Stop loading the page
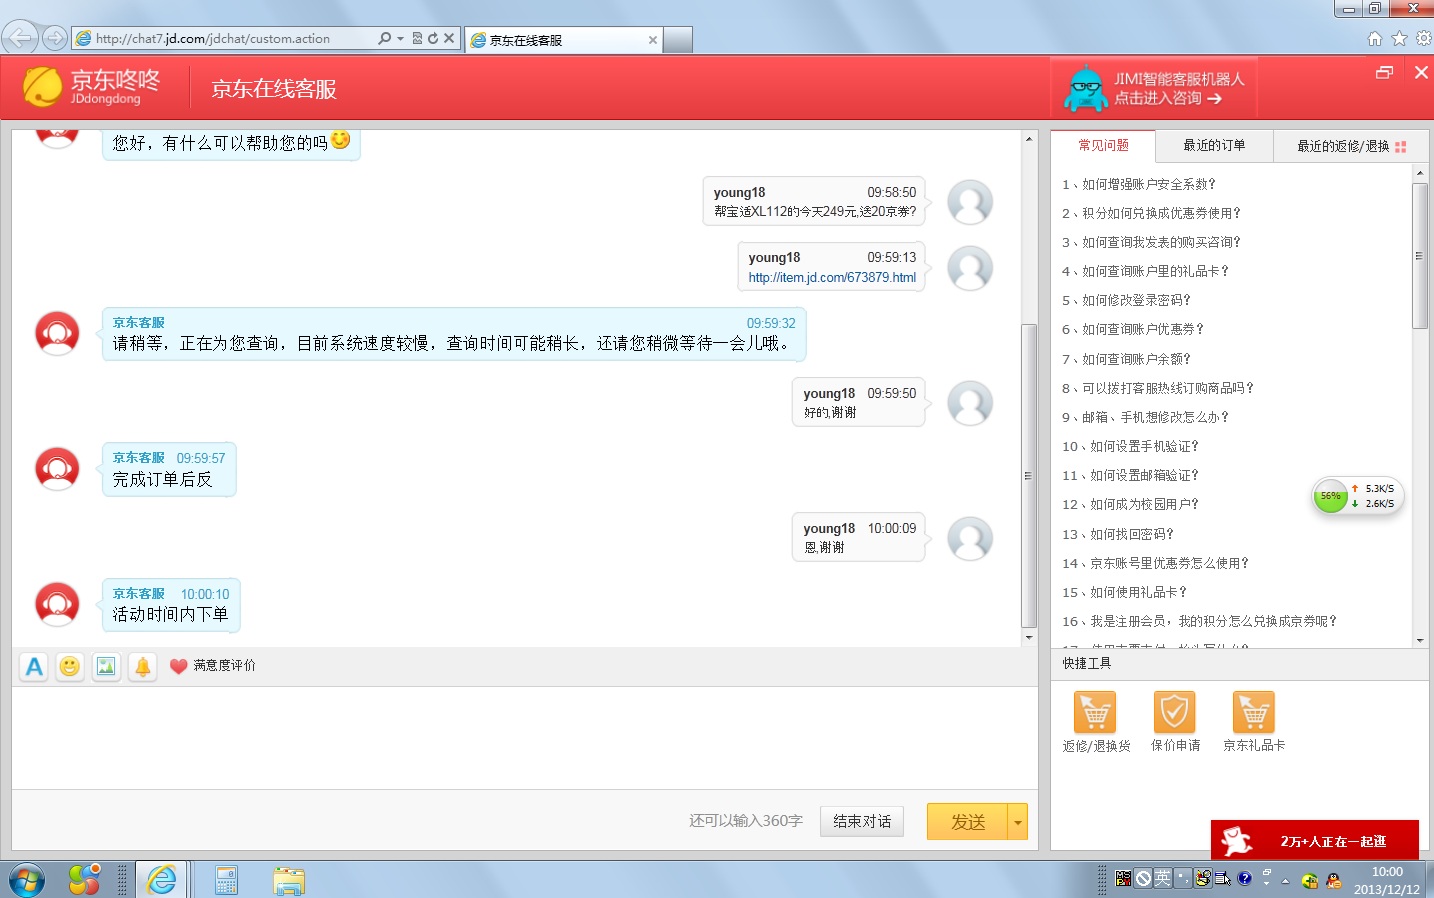Screen dimensions: 1434x898 point(449,38)
